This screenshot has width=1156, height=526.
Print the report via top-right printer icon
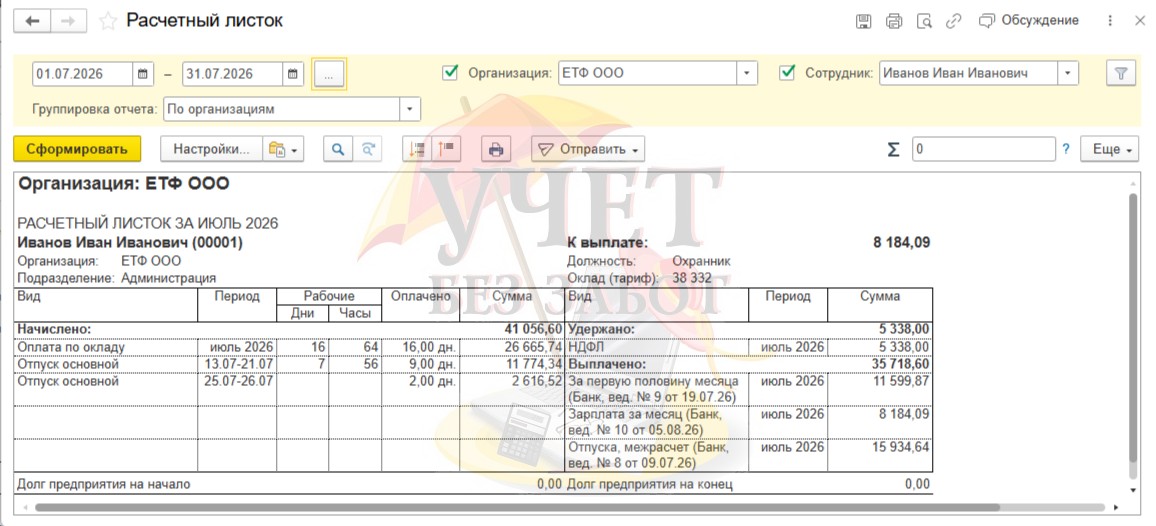(894, 21)
